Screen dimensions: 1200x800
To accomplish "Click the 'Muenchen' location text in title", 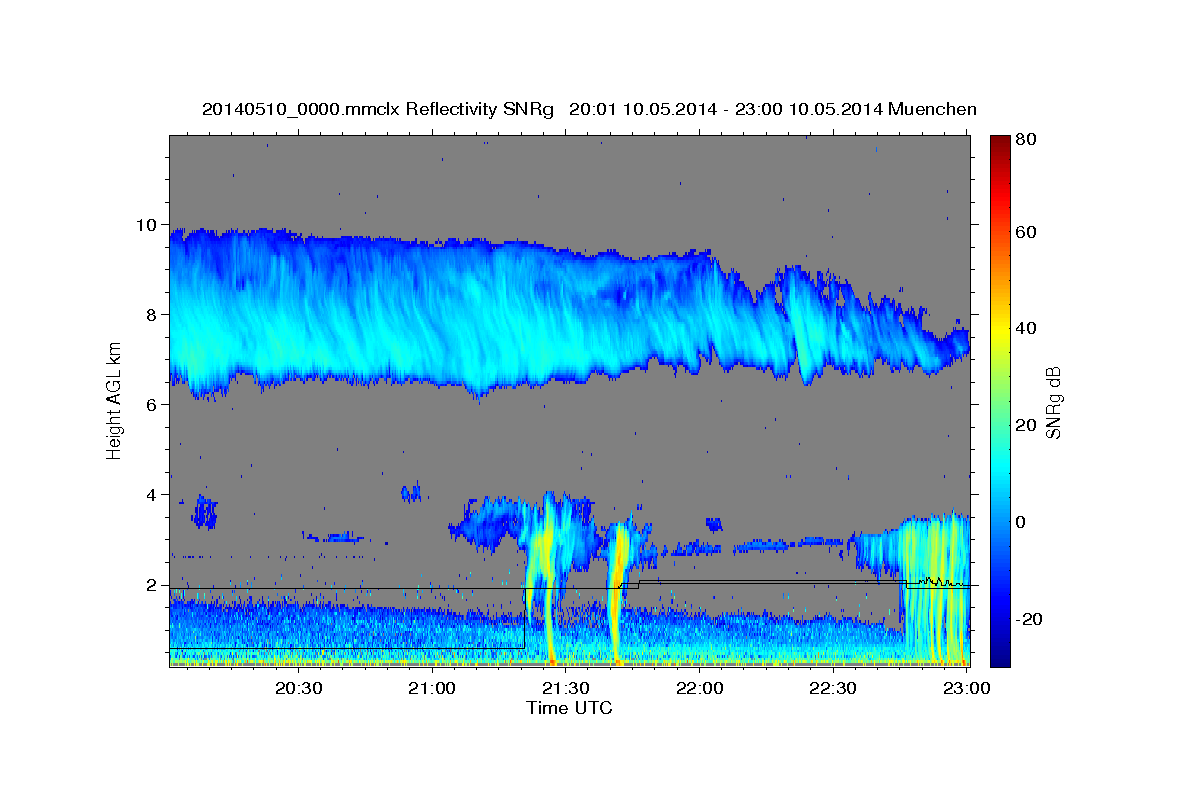I will [x=932, y=109].
